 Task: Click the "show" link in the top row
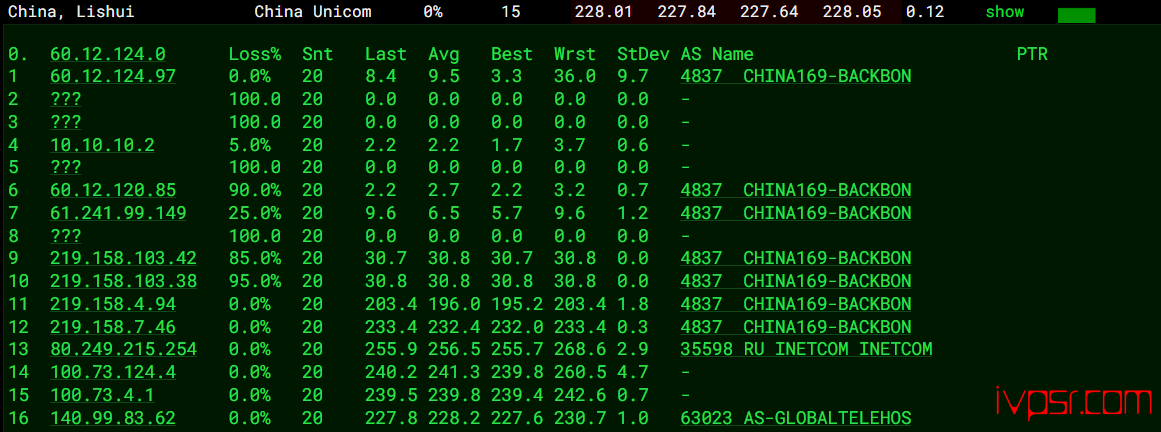1004,13
